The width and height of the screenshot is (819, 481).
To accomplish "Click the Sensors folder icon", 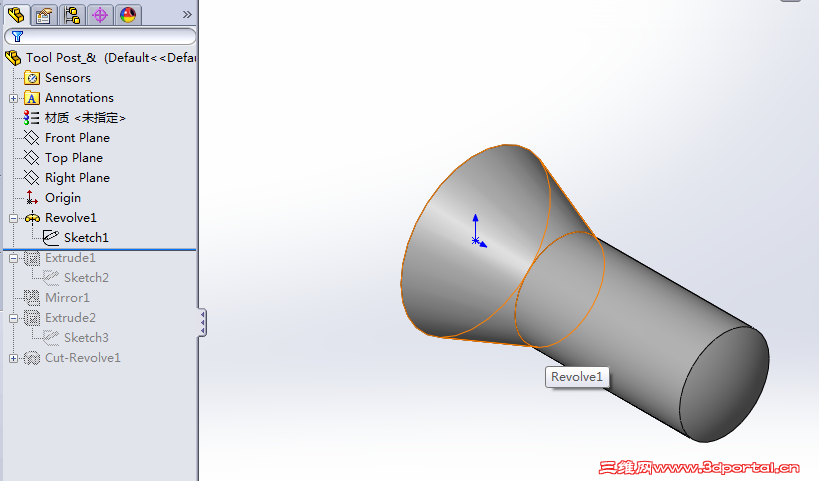I will [32, 78].
